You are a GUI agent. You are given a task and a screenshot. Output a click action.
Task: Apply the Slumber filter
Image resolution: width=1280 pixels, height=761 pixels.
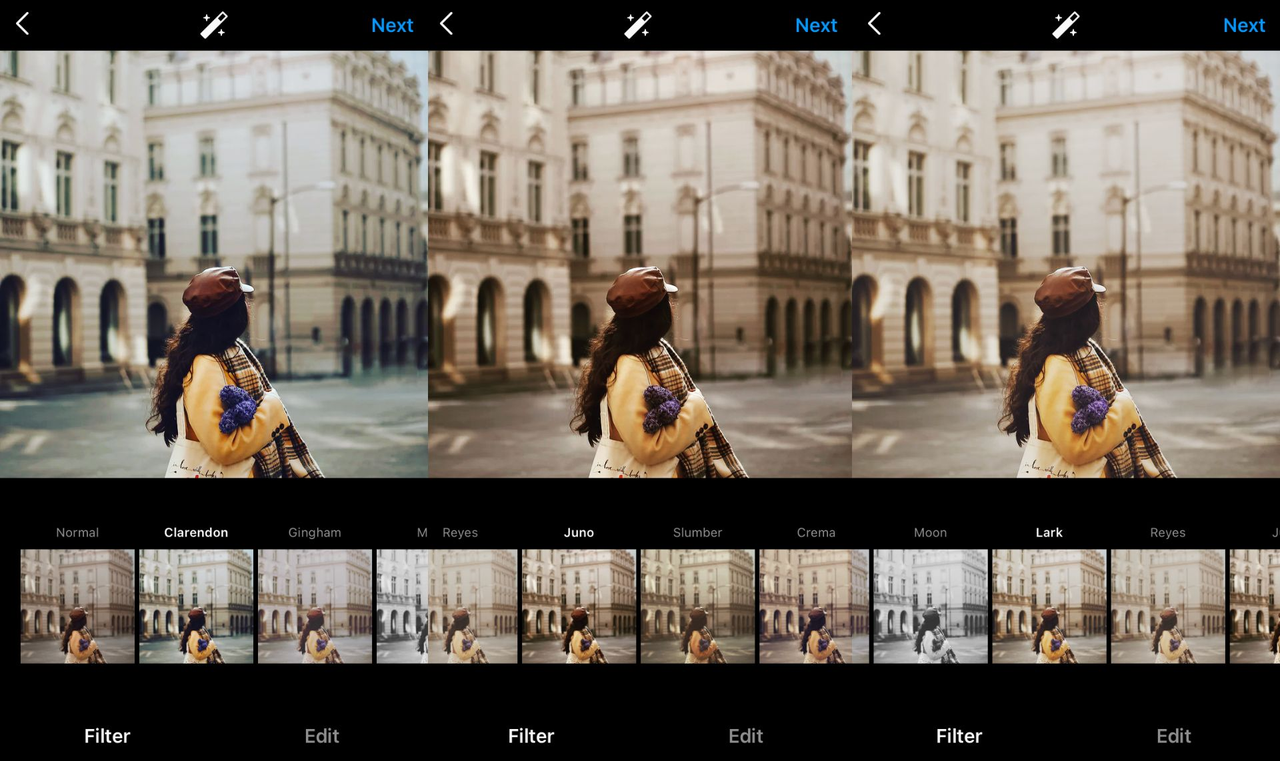(x=697, y=605)
